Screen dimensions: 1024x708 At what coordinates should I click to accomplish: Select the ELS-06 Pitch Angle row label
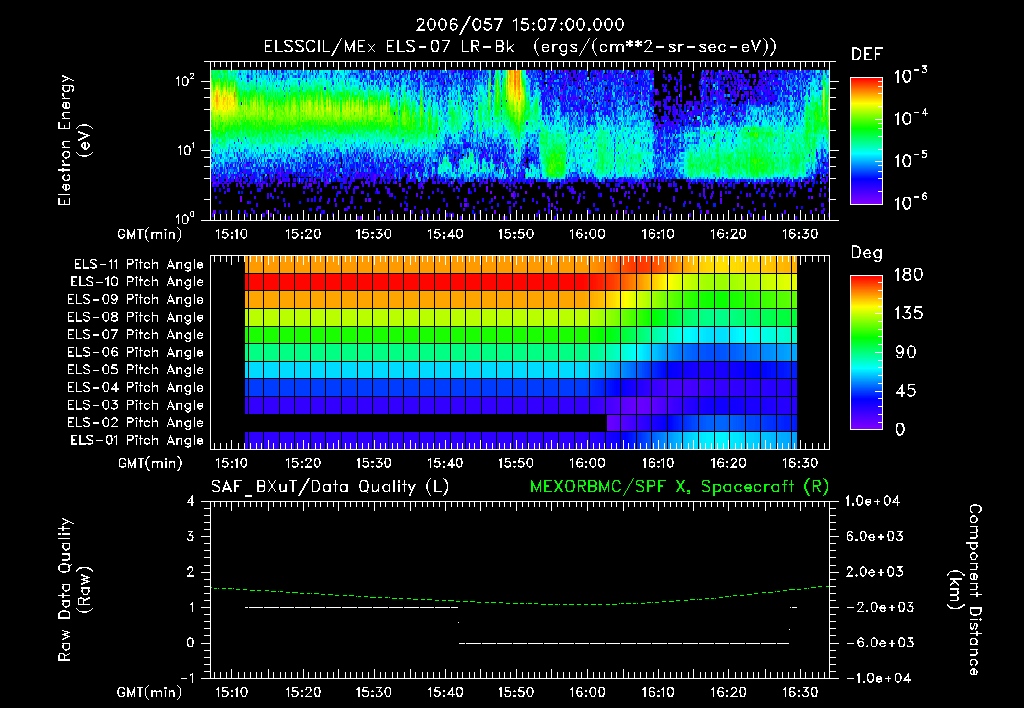point(136,353)
